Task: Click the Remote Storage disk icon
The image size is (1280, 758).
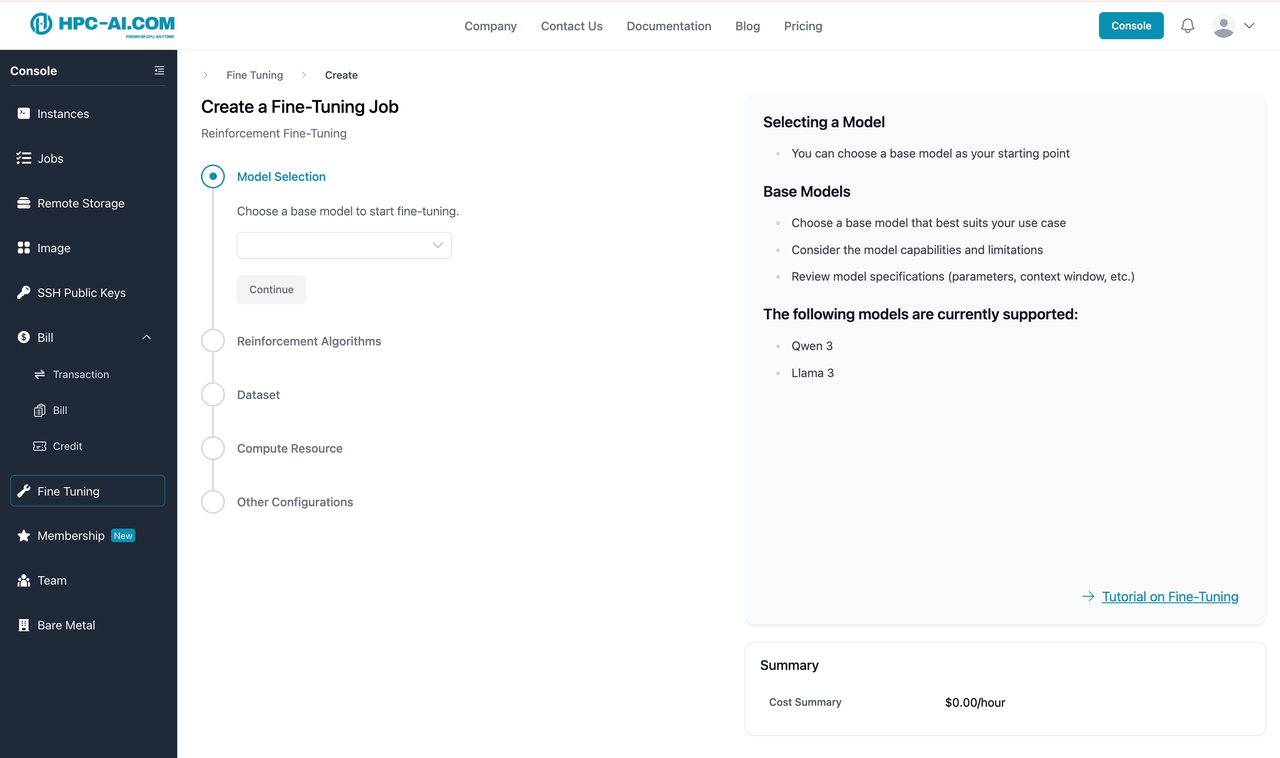Action: click(24, 203)
